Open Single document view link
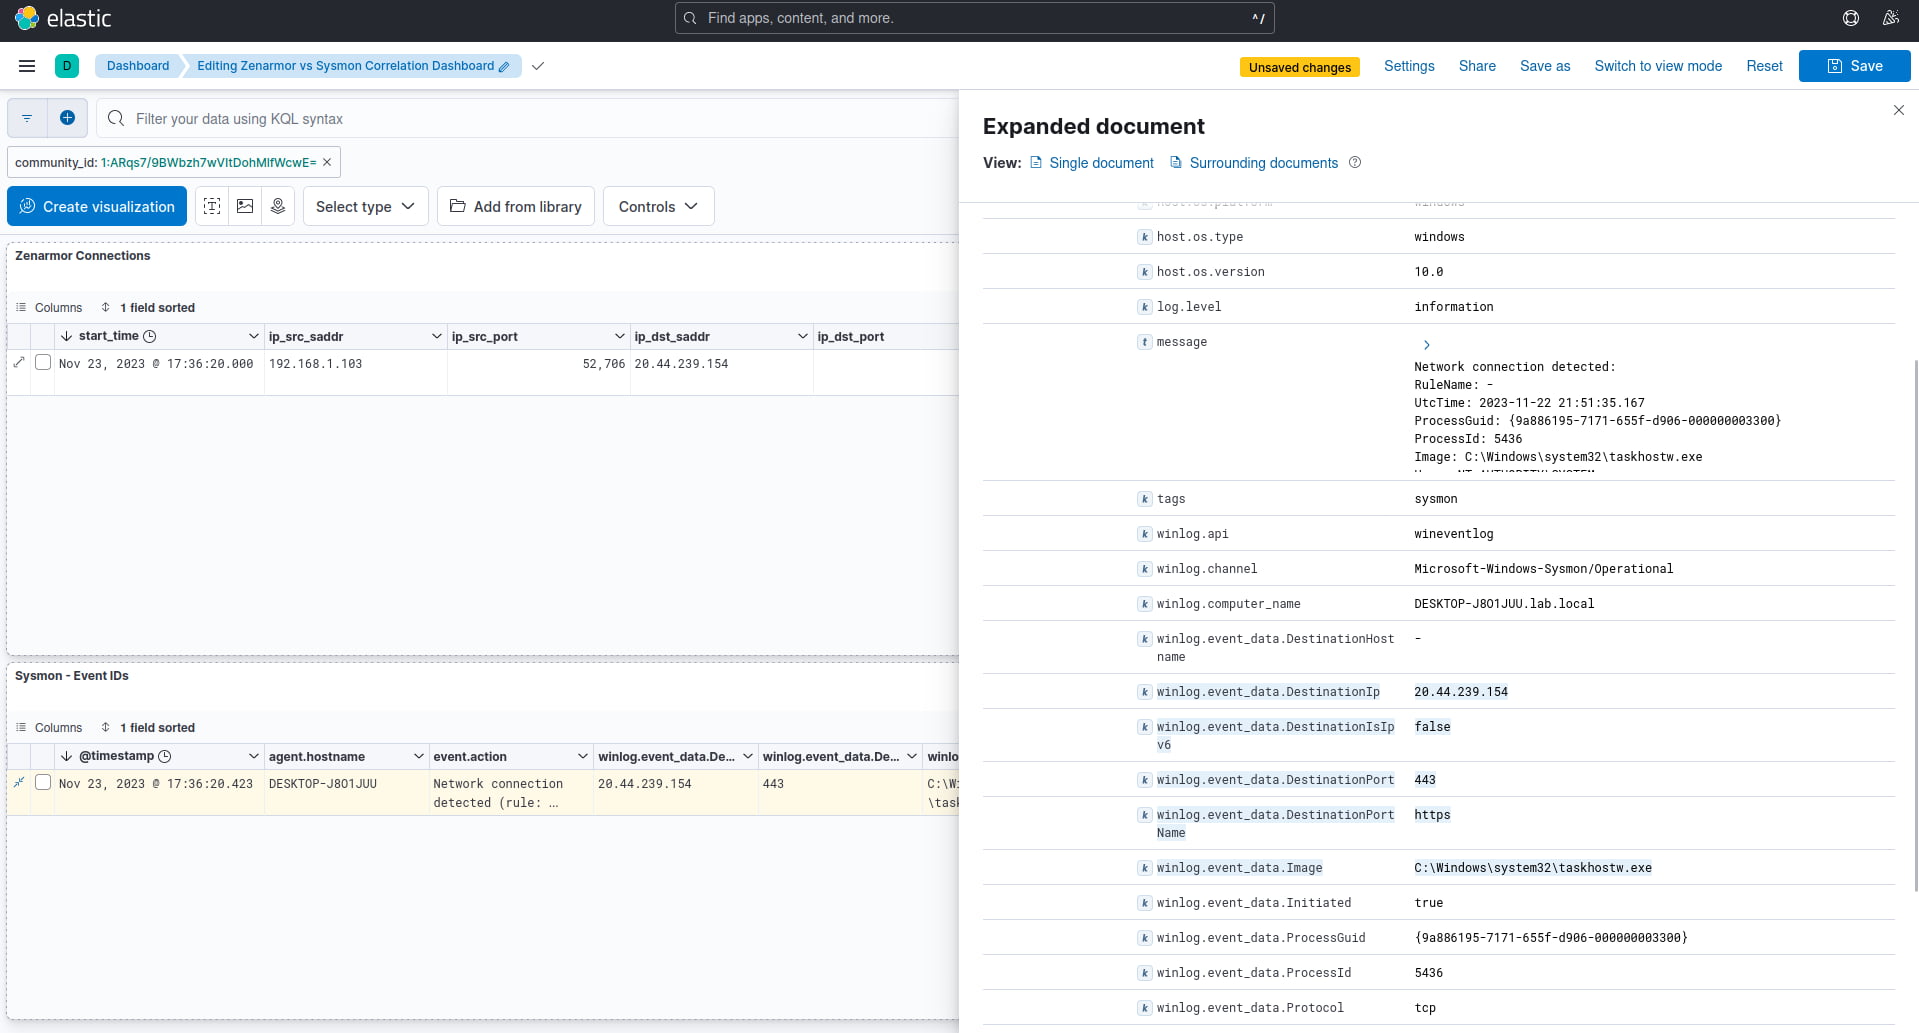Screen dimensions: 1919x1033 [1092, 163]
